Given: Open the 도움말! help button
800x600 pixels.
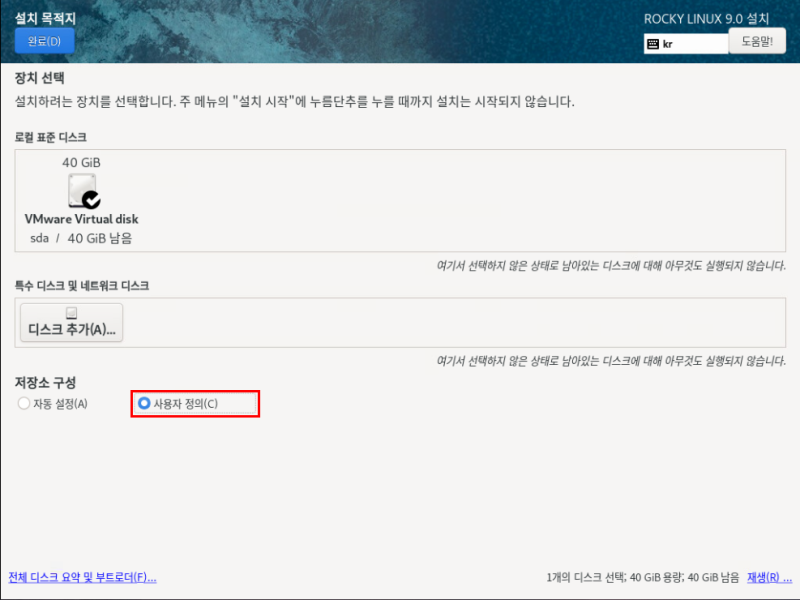Looking at the screenshot, I should [x=757, y=41].
